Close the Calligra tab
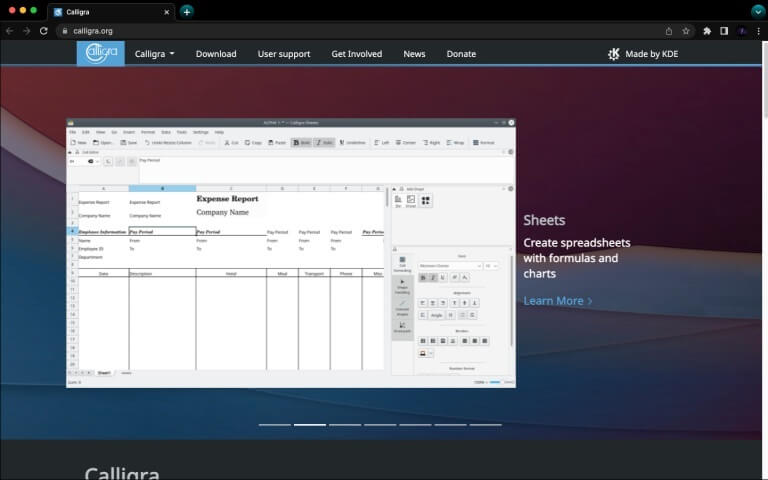The height and width of the screenshot is (480, 768). click(167, 12)
